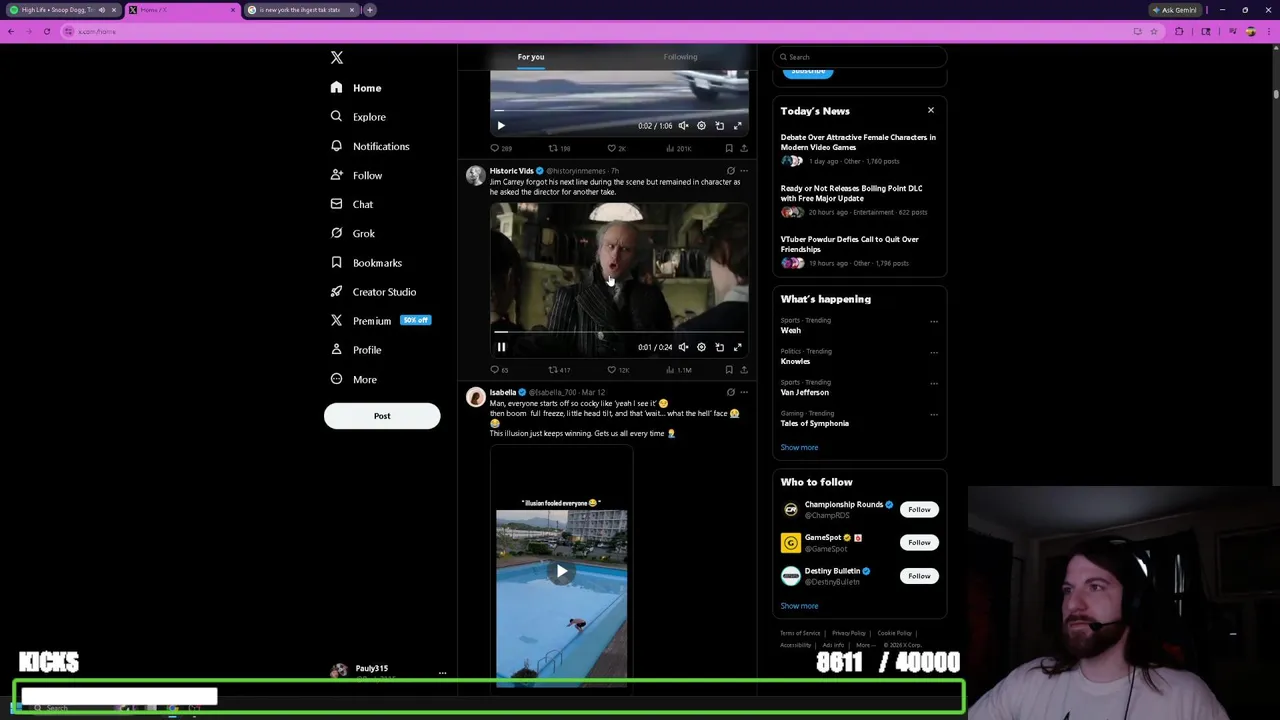Open Grok from the sidebar
The height and width of the screenshot is (720, 1280).
tap(353, 233)
